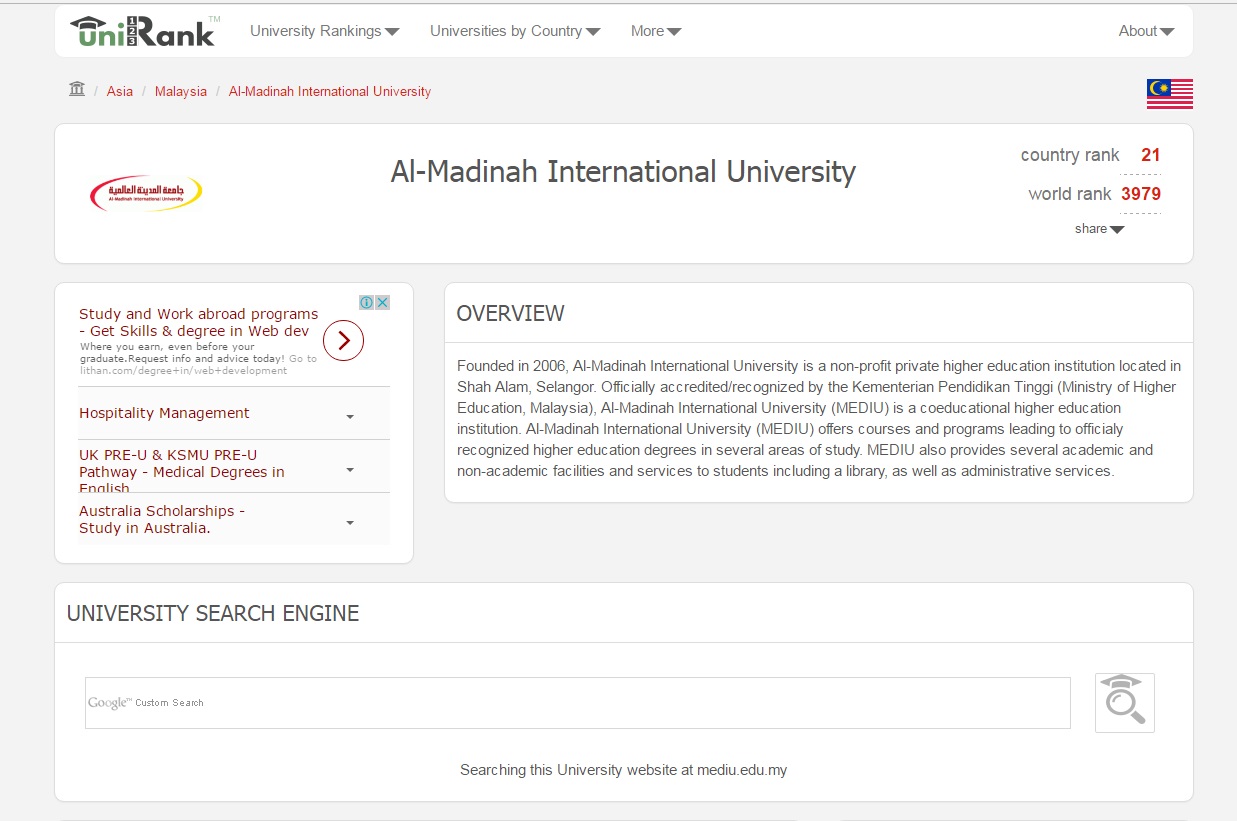
Task: Go to Malaysia breadcrumb link
Action: [181, 91]
